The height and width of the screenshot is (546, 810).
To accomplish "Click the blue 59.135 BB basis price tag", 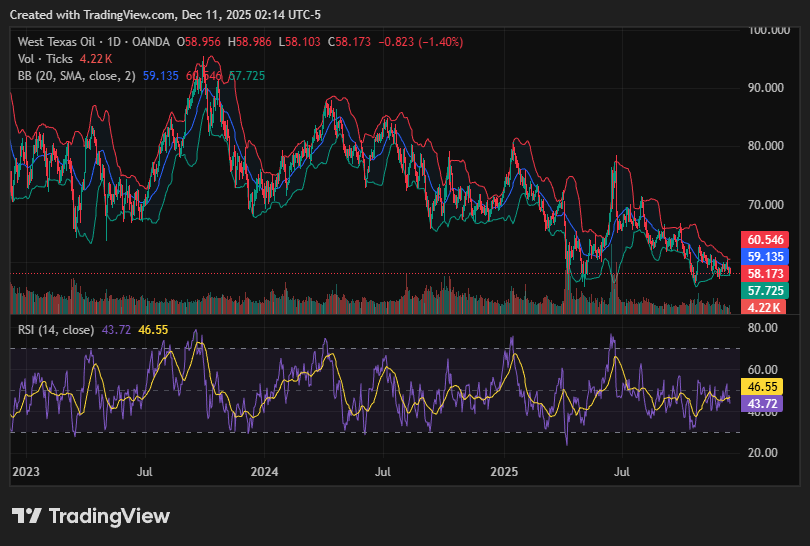I will point(765,256).
